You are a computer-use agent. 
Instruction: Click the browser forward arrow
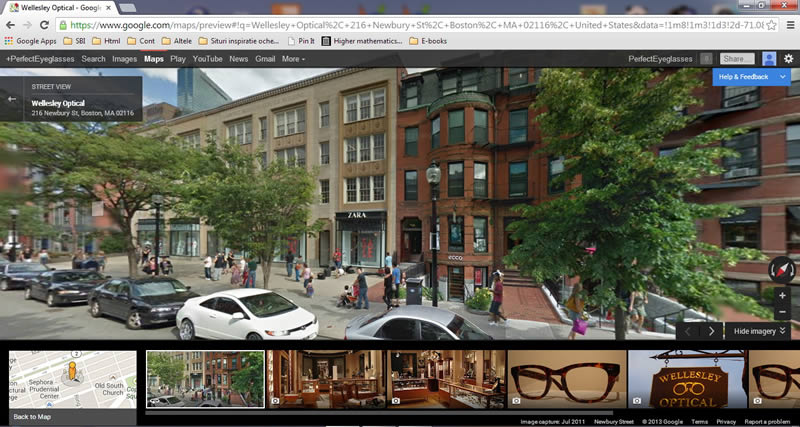pyautogui.click(x=27, y=25)
